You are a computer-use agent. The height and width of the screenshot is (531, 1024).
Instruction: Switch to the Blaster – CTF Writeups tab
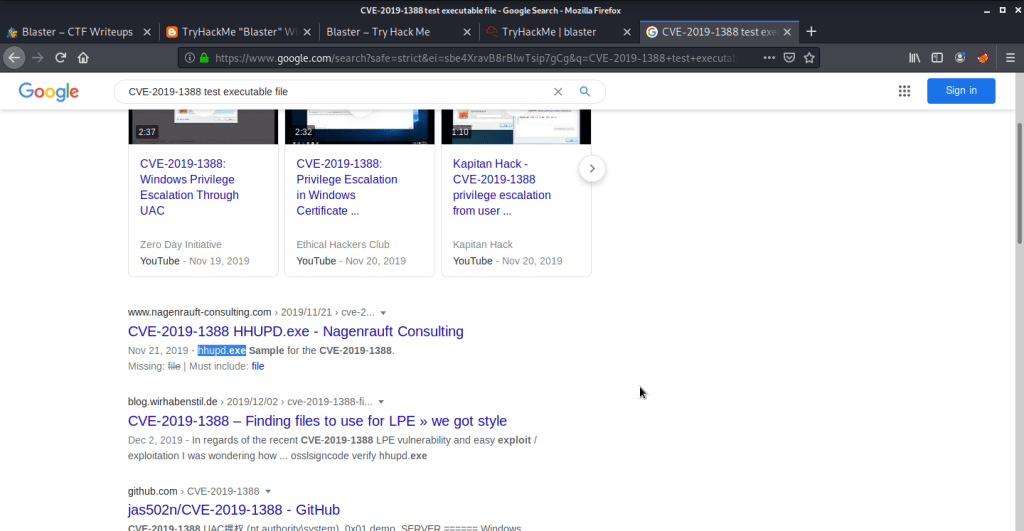point(77,32)
